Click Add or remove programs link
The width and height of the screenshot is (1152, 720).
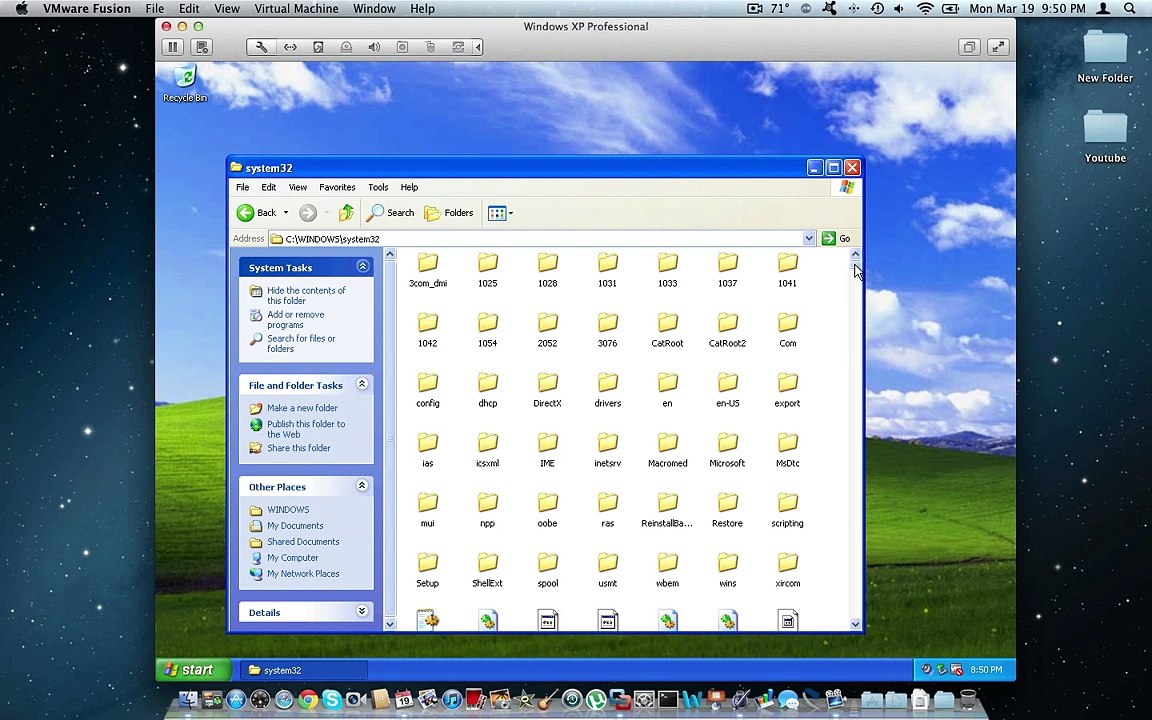click(x=296, y=320)
